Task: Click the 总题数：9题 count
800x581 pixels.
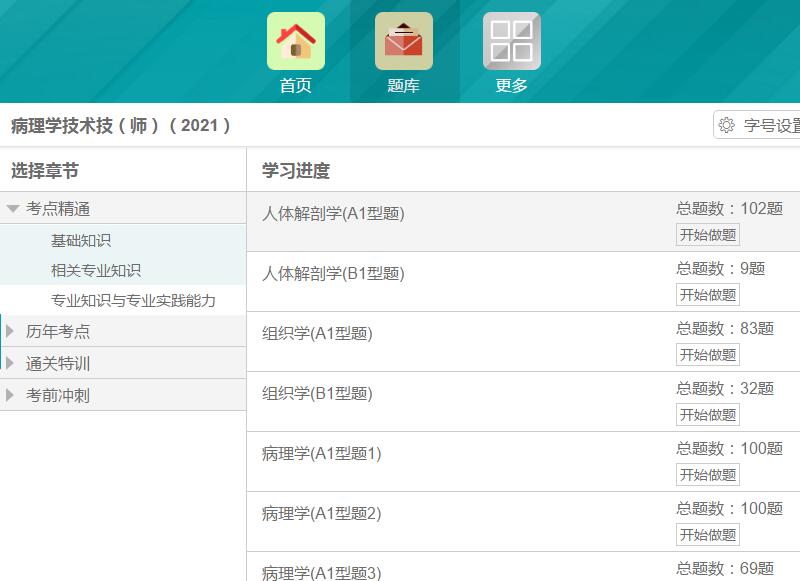Action: 721,268
